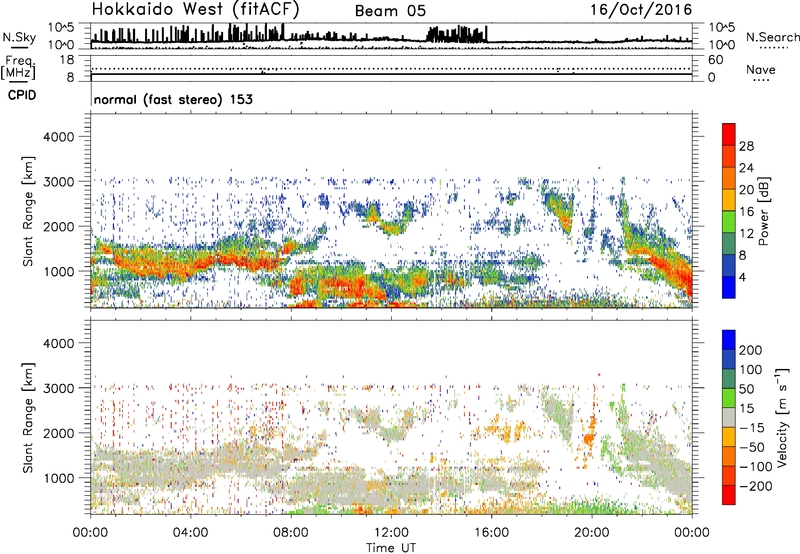Click the 'Nave' legend label
800x554 pixels.
(760, 70)
